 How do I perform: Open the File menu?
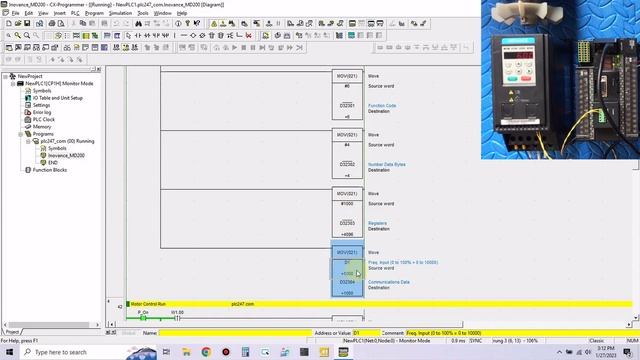pos(16,13)
